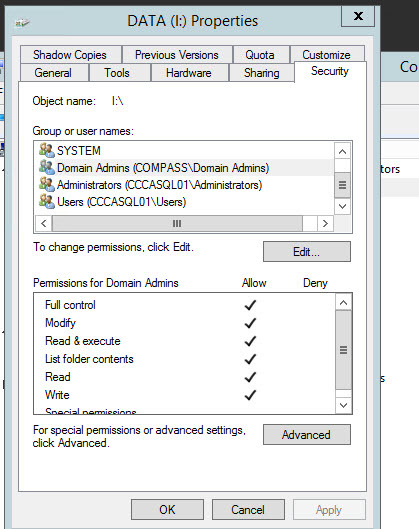This screenshot has width=419, height=529.
Task: Open the Previous Versions tab
Action: pos(177,55)
